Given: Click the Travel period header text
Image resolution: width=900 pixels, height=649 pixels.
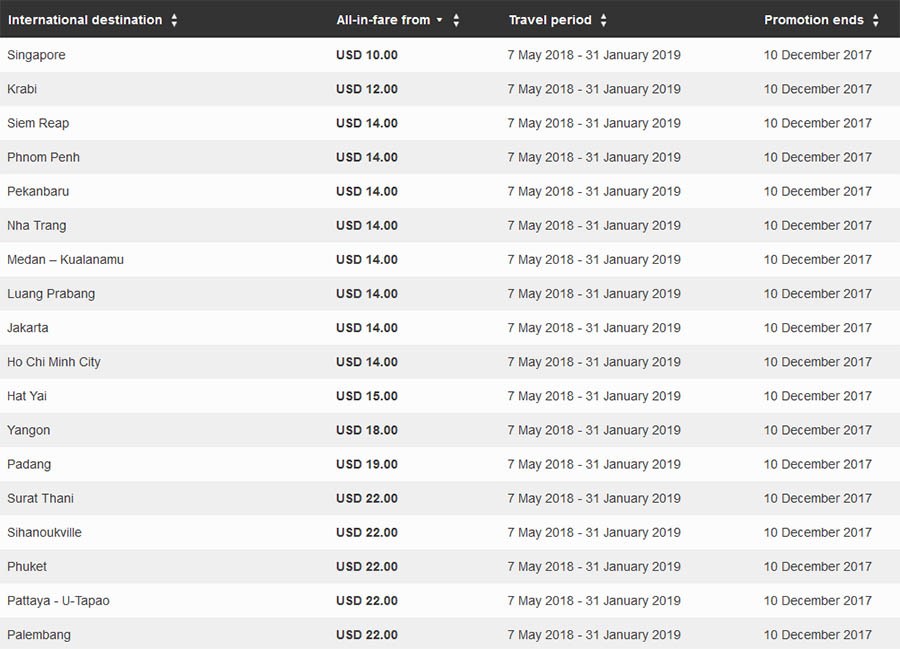Looking at the screenshot, I should [550, 20].
